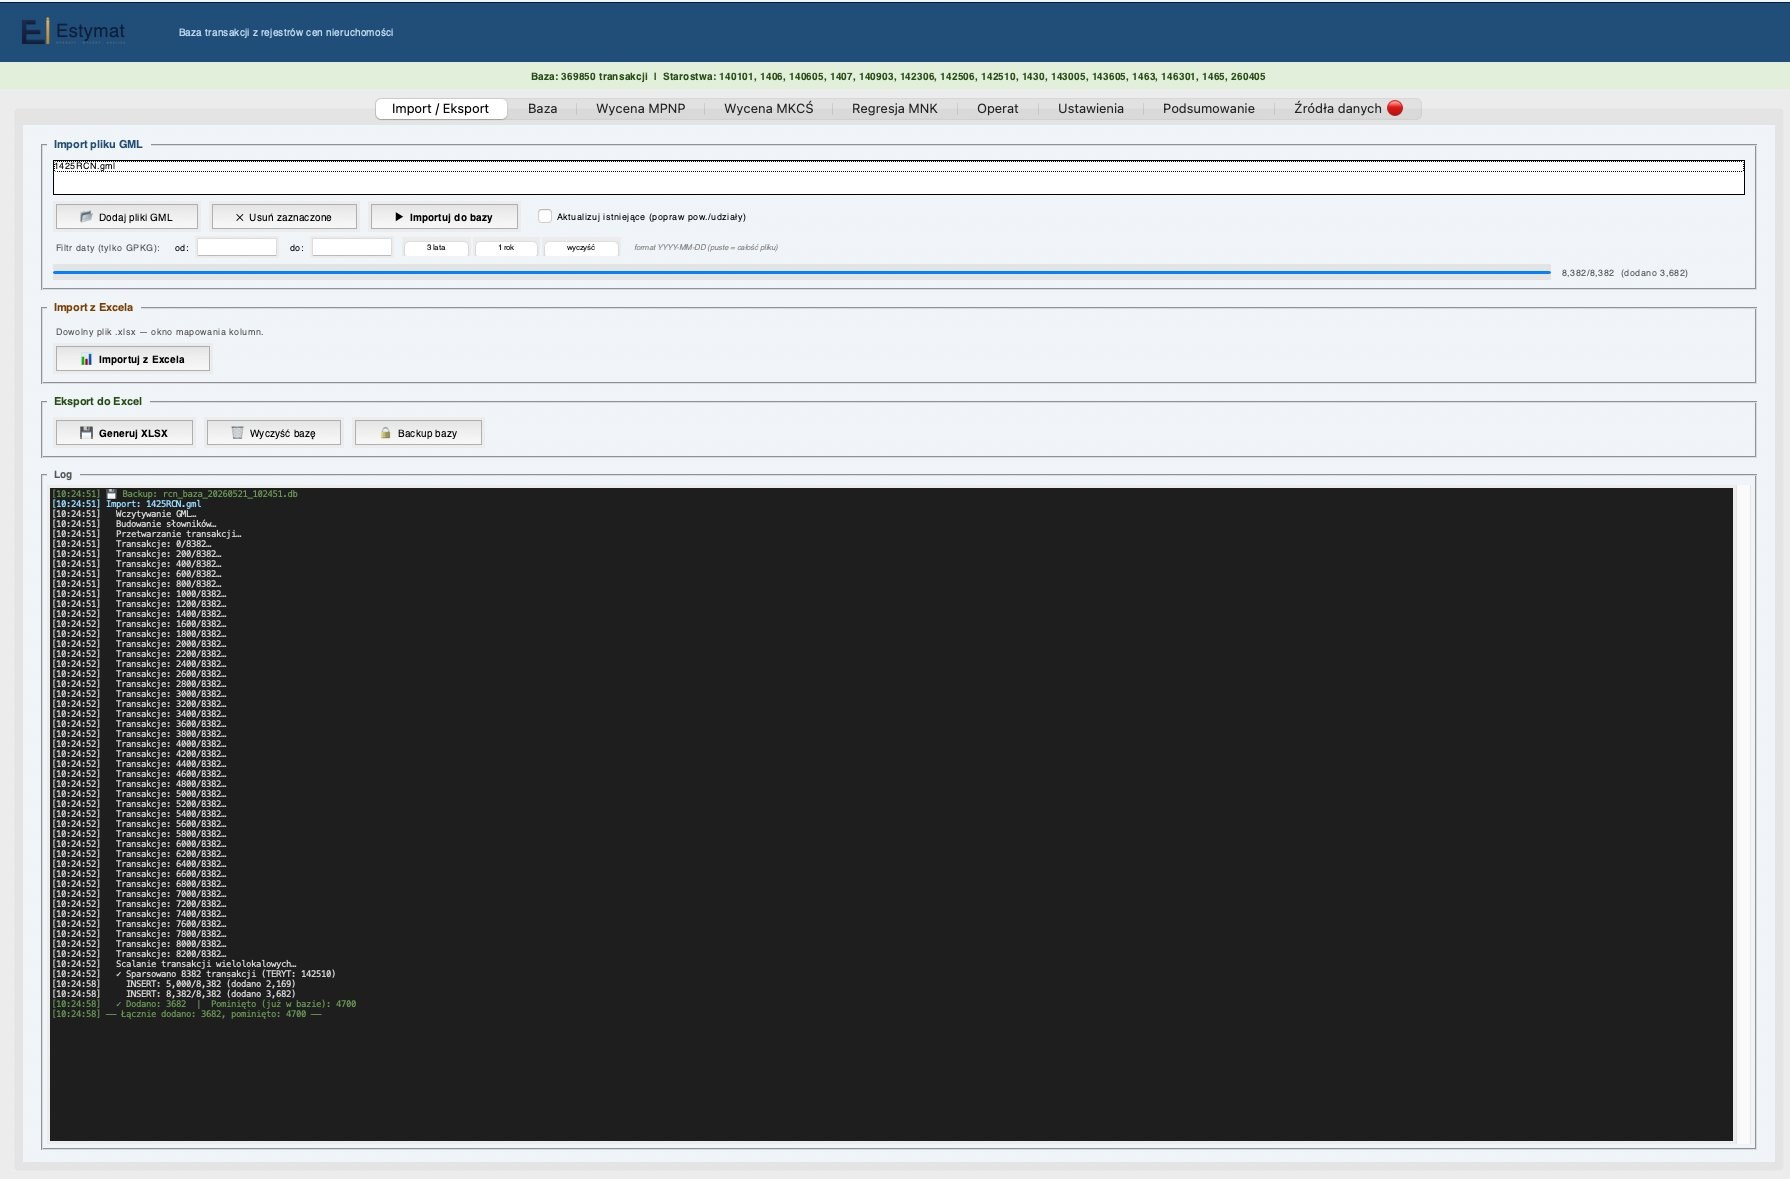Click the lock icon on Backup bazy
Image resolution: width=1790 pixels, height=1179 pixels.
click(x=385, y=433)
